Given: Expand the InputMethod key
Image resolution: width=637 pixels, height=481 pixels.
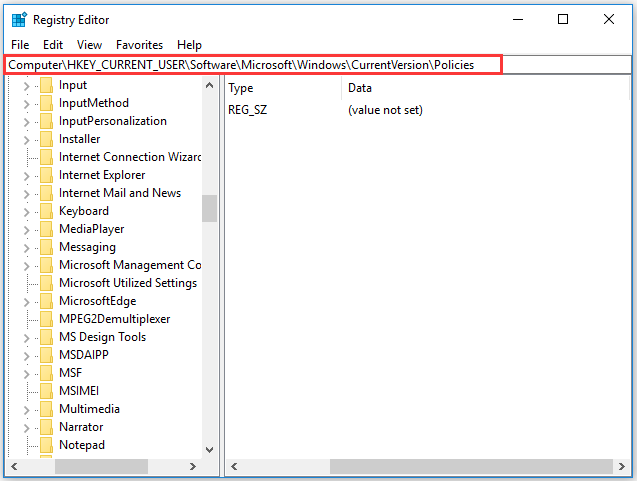Looking at the screenshot, I should click(x=26, y=104).
